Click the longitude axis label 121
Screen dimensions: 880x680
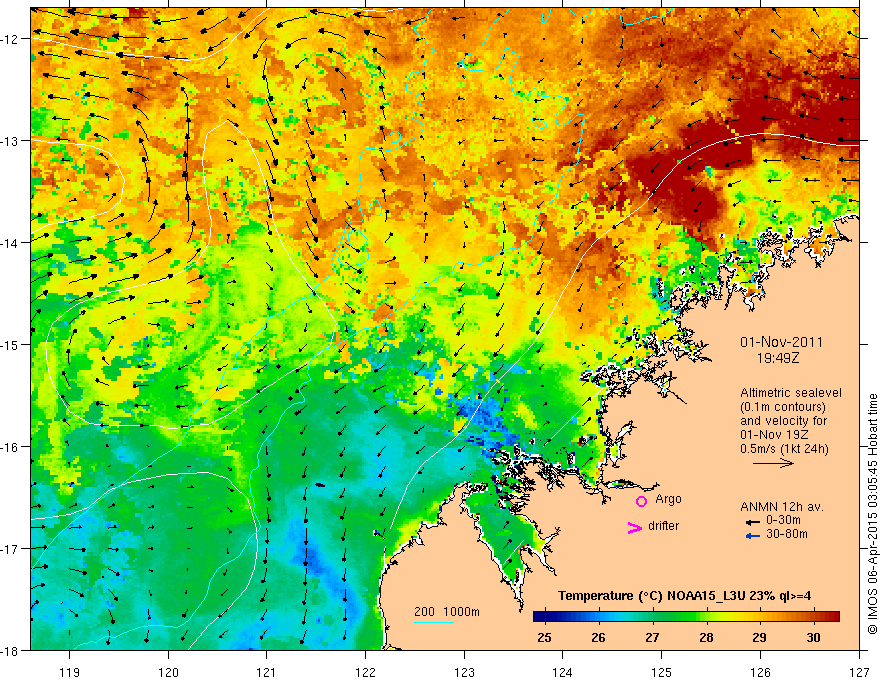pyautogui.click(x=267, y=672)
